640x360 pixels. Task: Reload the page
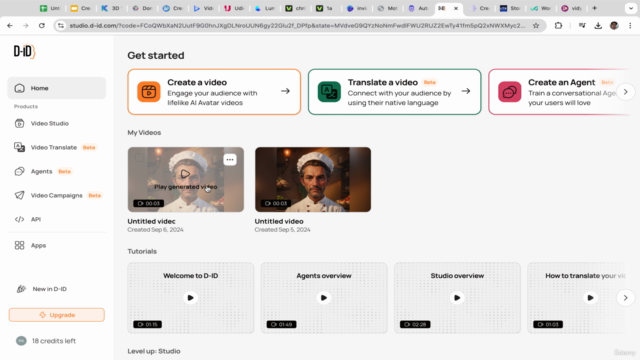pyautogui.click(x=42, y=26)
